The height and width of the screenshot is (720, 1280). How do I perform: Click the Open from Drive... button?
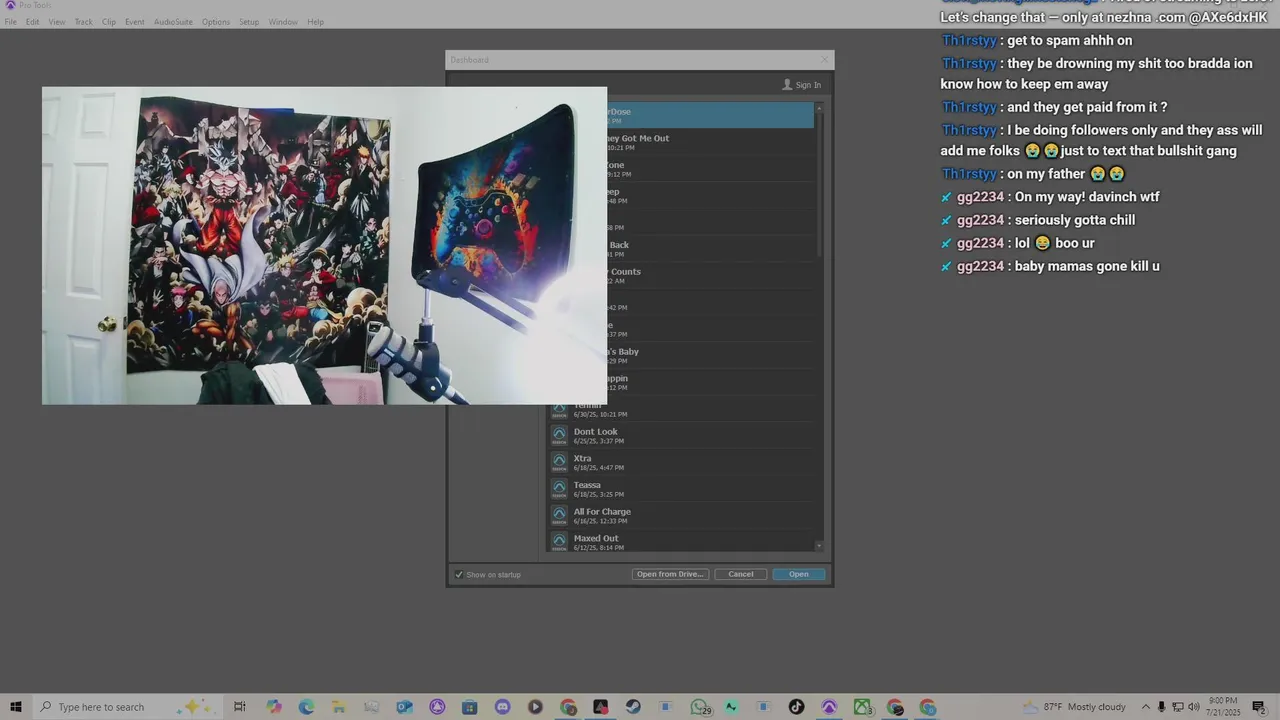[670, 574]
